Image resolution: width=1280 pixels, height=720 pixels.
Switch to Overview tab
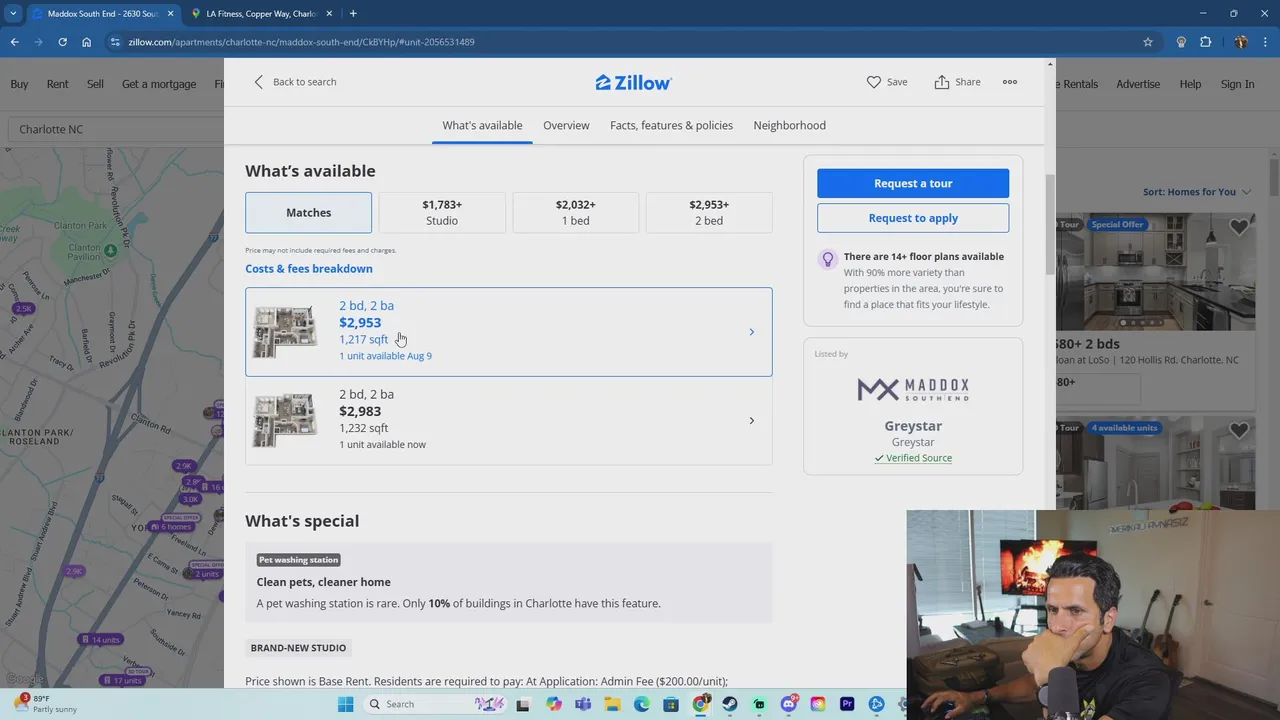[566, 125]
